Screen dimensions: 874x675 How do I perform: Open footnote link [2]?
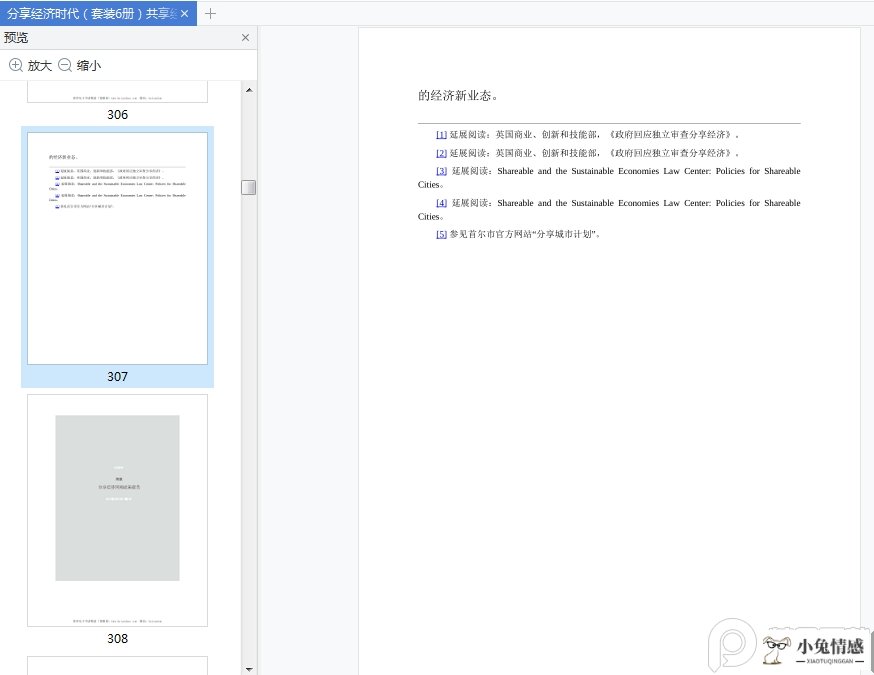(x=441, y=153)
